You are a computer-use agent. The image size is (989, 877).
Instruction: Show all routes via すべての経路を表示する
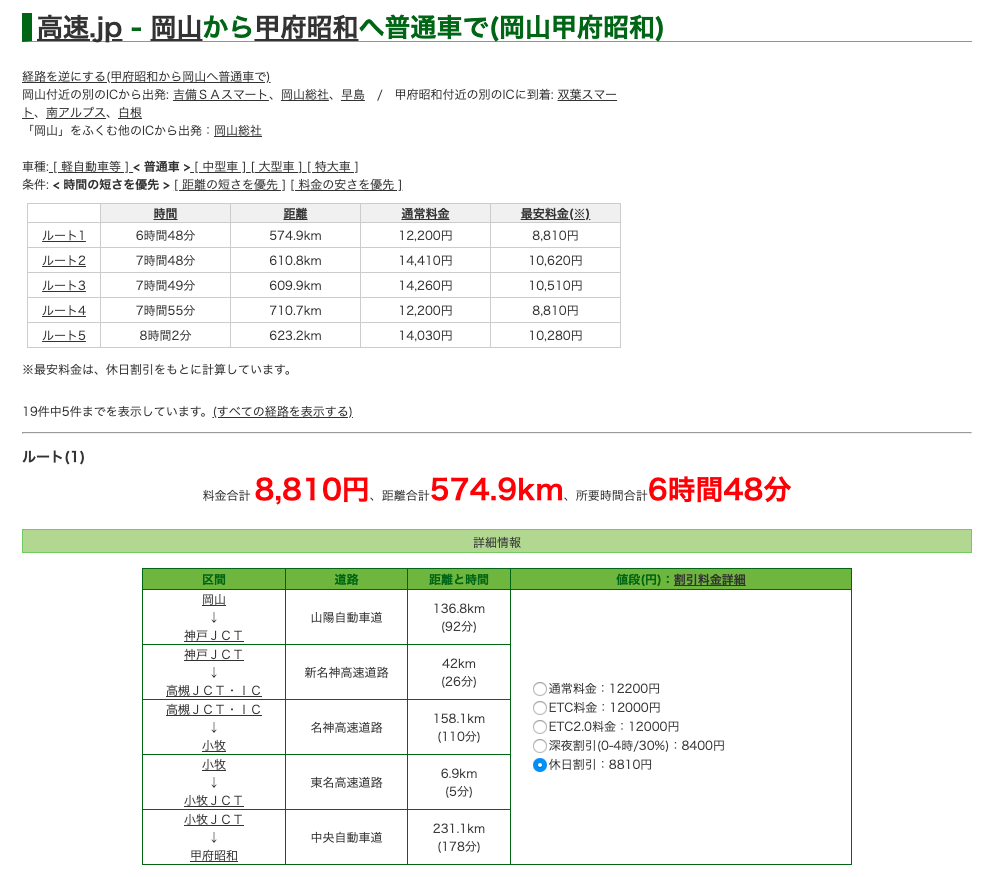[283, 411]
